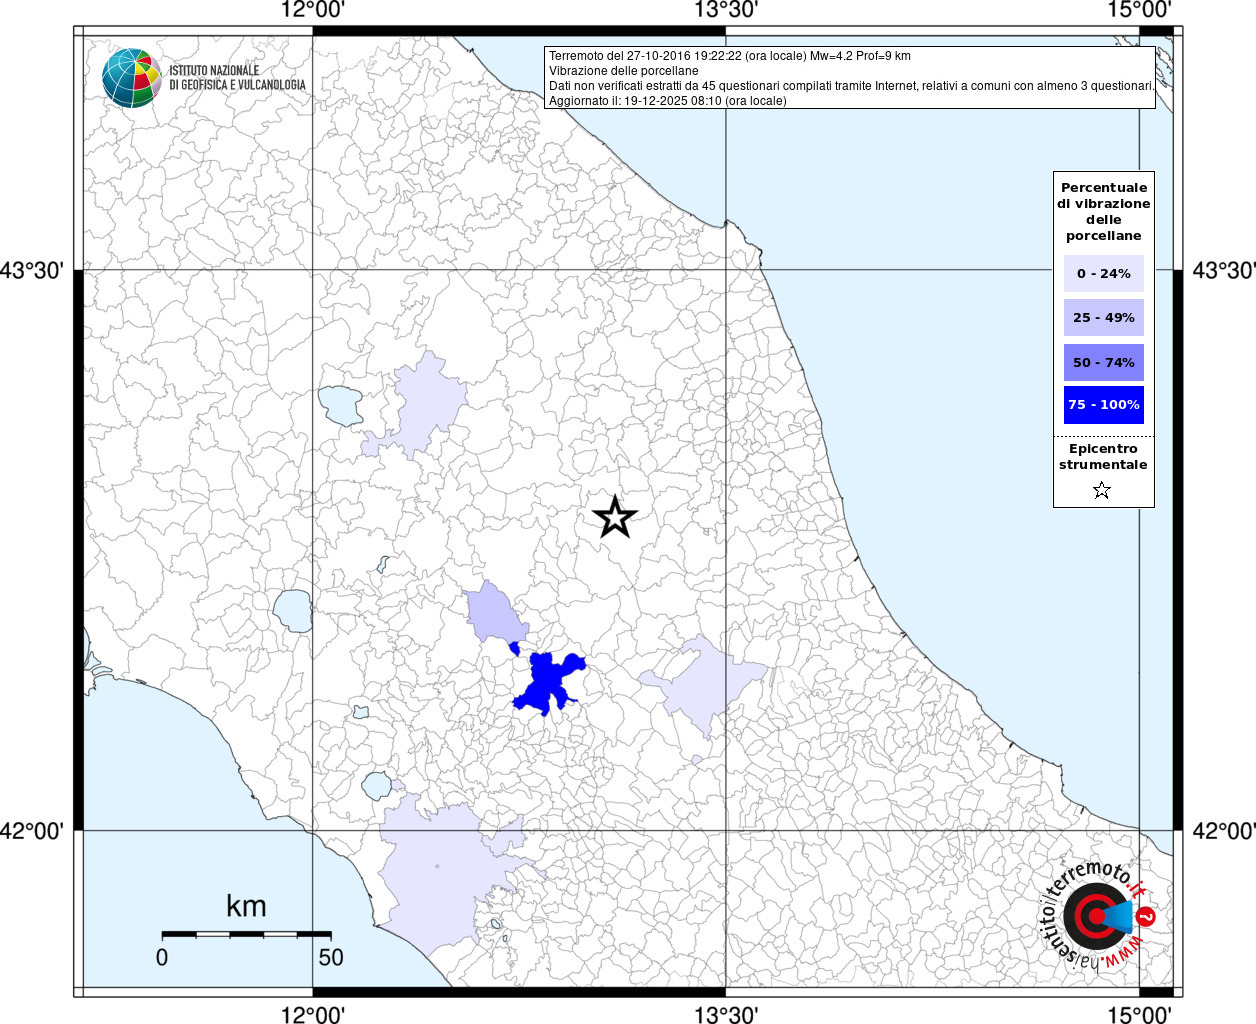Select the 25 - 49% legend swatch
This screenshot has width=1256, height=1024.
(x=1104, y=317)
